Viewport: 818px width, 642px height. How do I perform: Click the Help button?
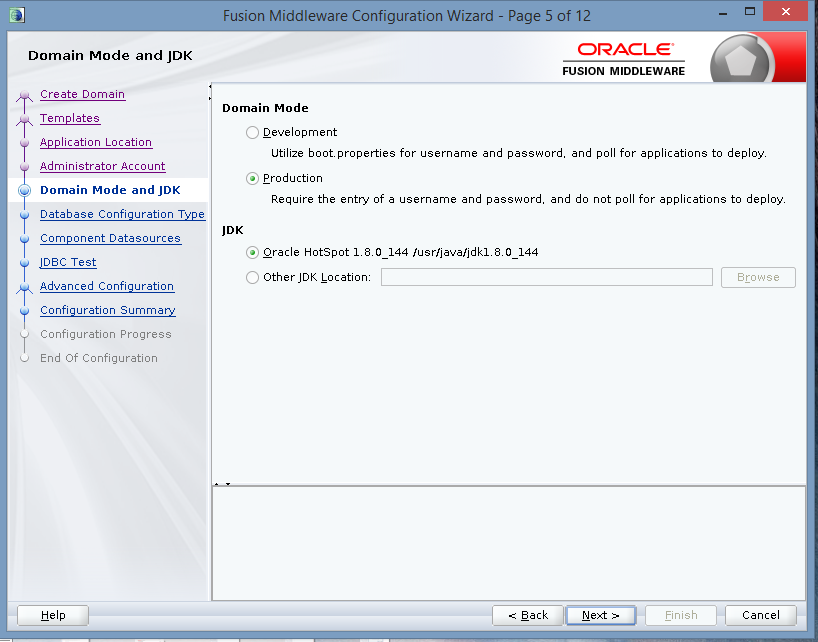53,615
